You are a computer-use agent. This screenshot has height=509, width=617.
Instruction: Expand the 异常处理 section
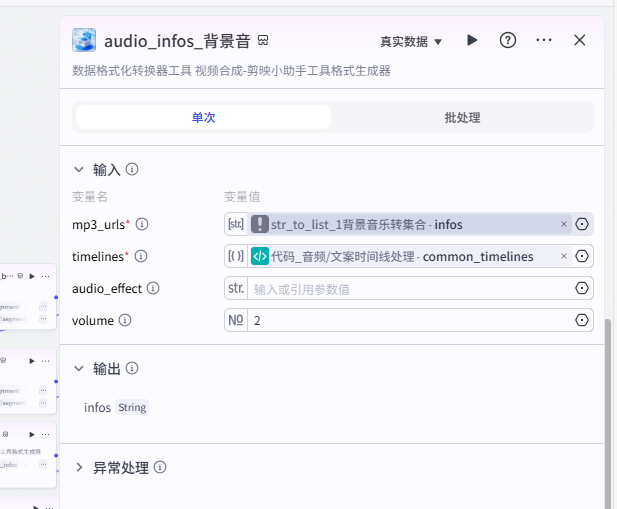click(x=79, y=467)
